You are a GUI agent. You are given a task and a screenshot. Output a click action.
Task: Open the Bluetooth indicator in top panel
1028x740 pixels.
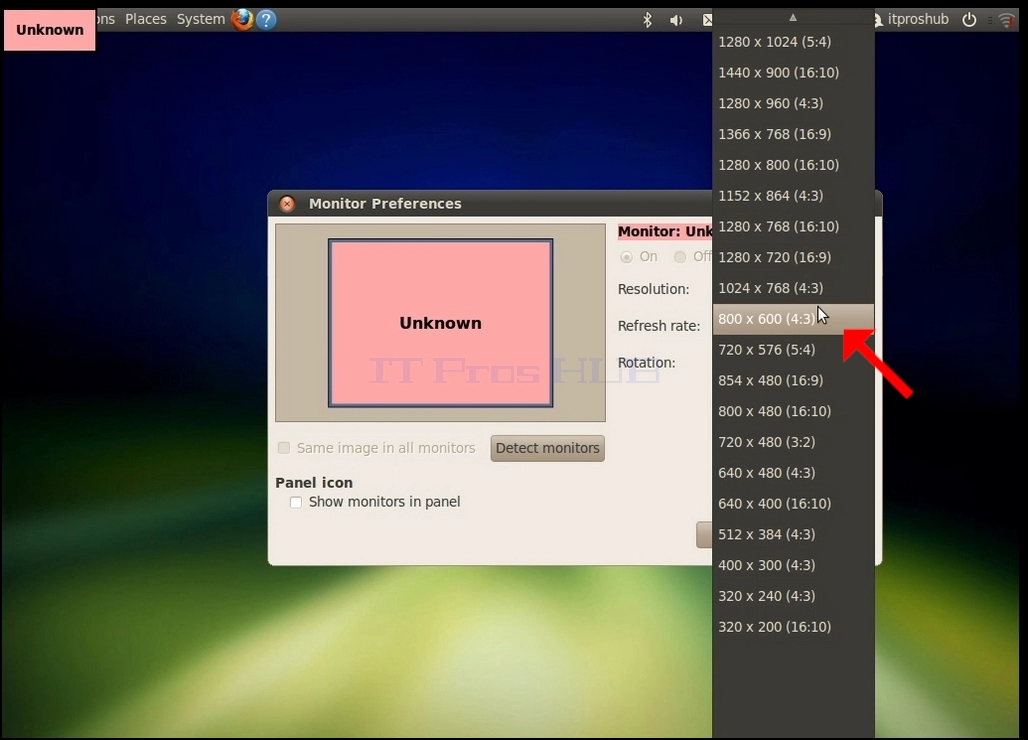[647, 20]
